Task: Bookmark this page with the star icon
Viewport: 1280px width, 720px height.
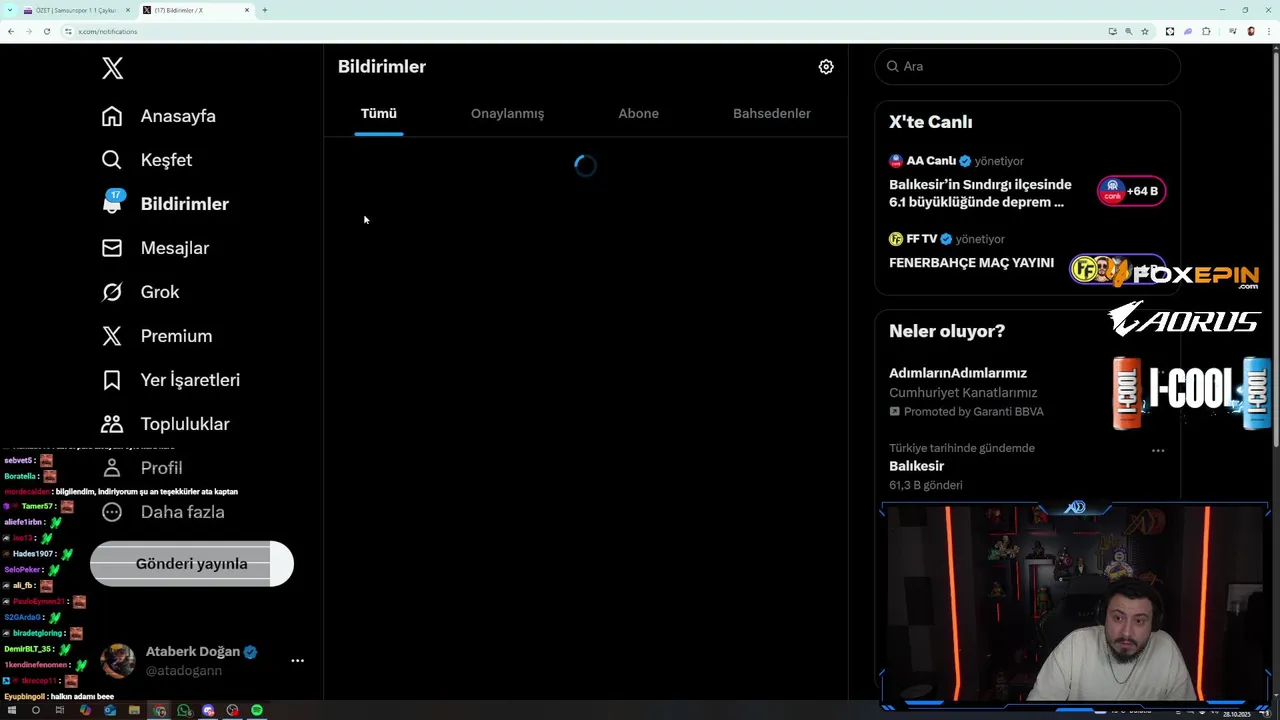Action: (1145, 31)
